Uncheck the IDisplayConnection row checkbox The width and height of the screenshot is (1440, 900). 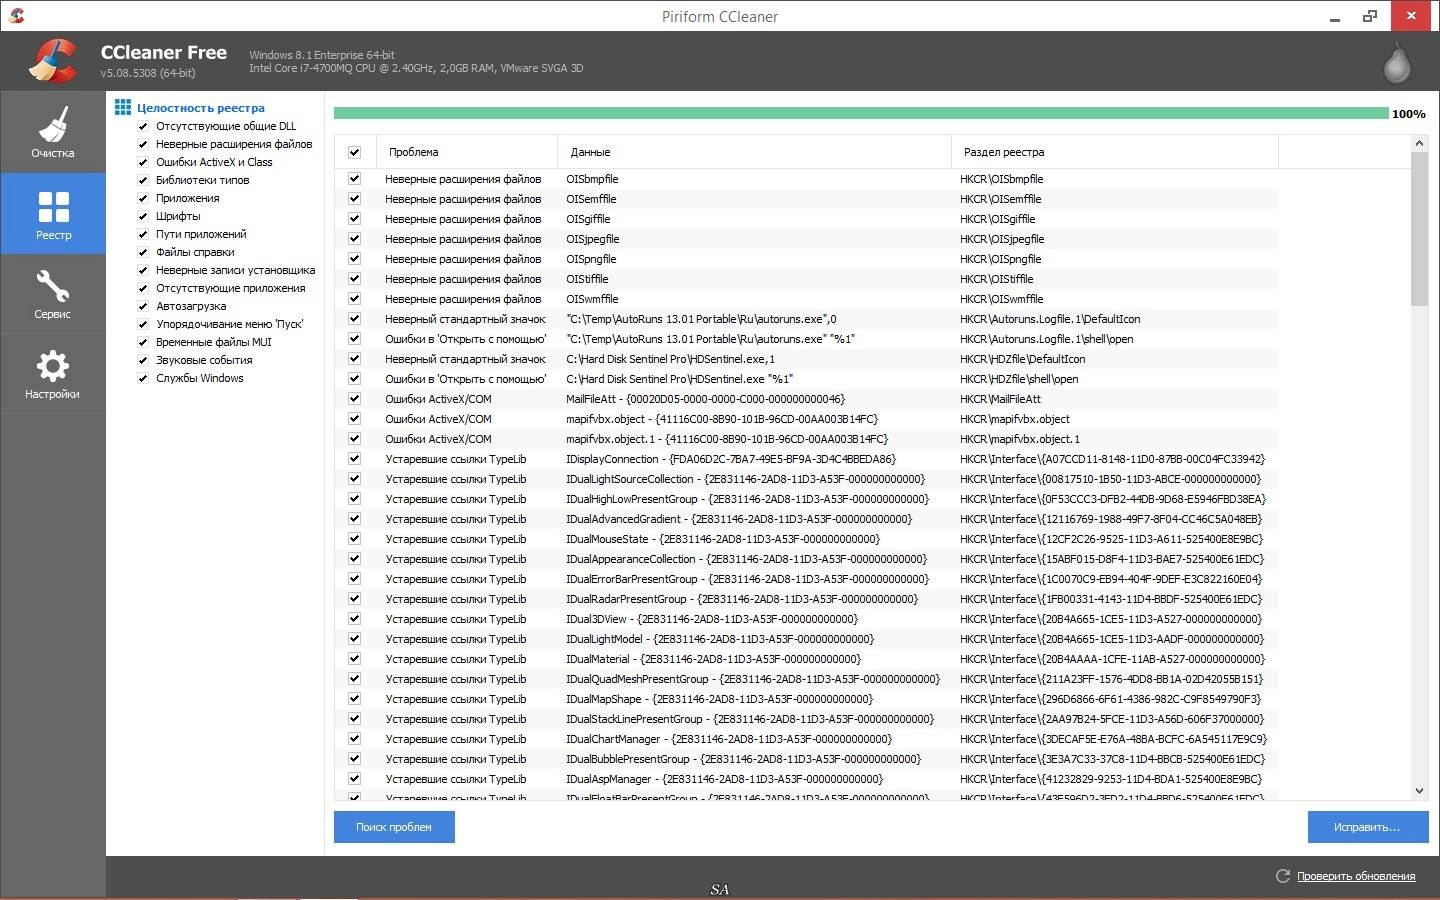[x=354, y=458]
